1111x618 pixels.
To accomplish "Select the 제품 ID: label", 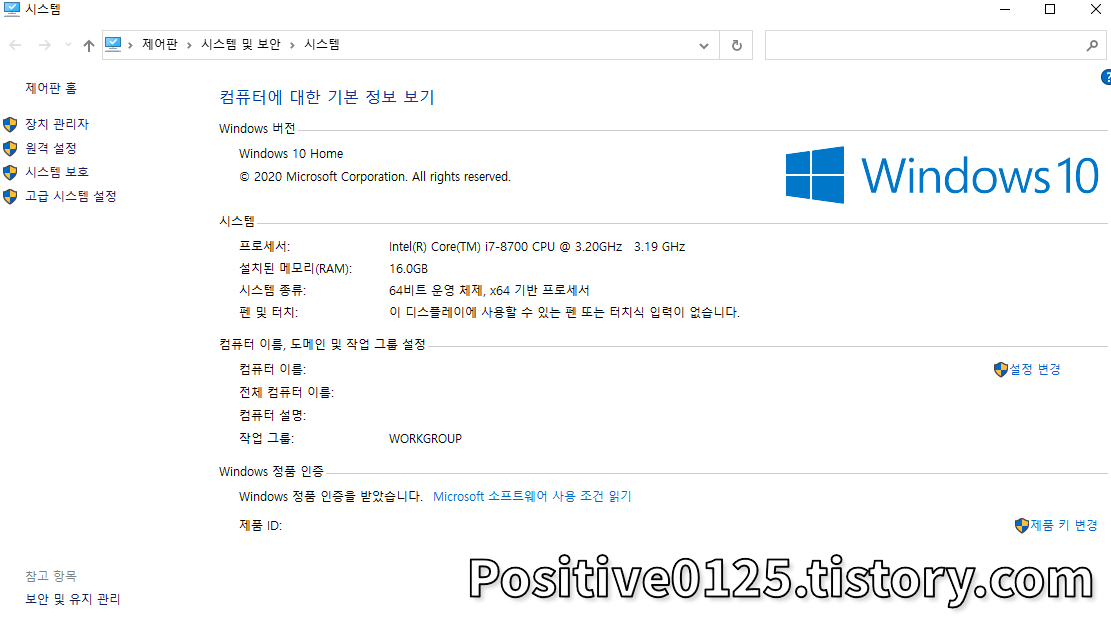I will (261, 525).
